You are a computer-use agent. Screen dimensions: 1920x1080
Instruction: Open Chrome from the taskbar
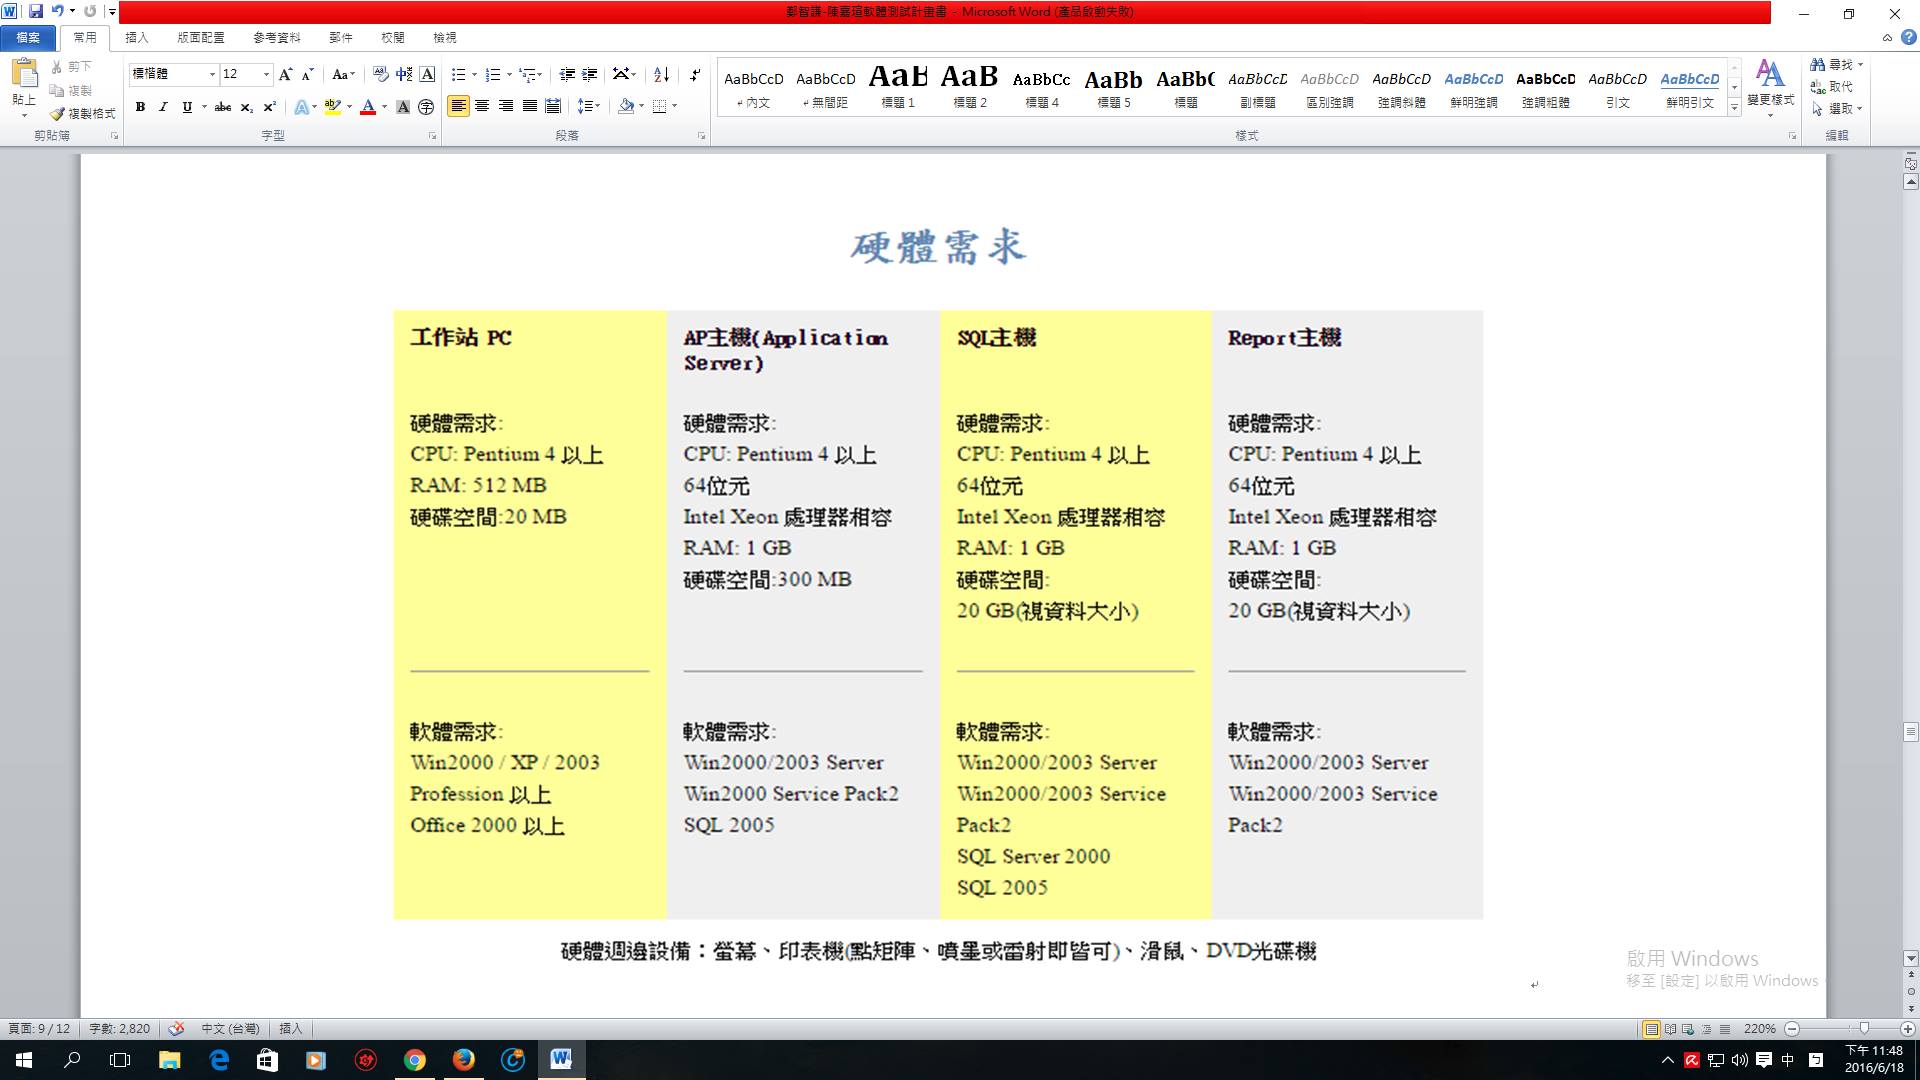pos(414,1060)
